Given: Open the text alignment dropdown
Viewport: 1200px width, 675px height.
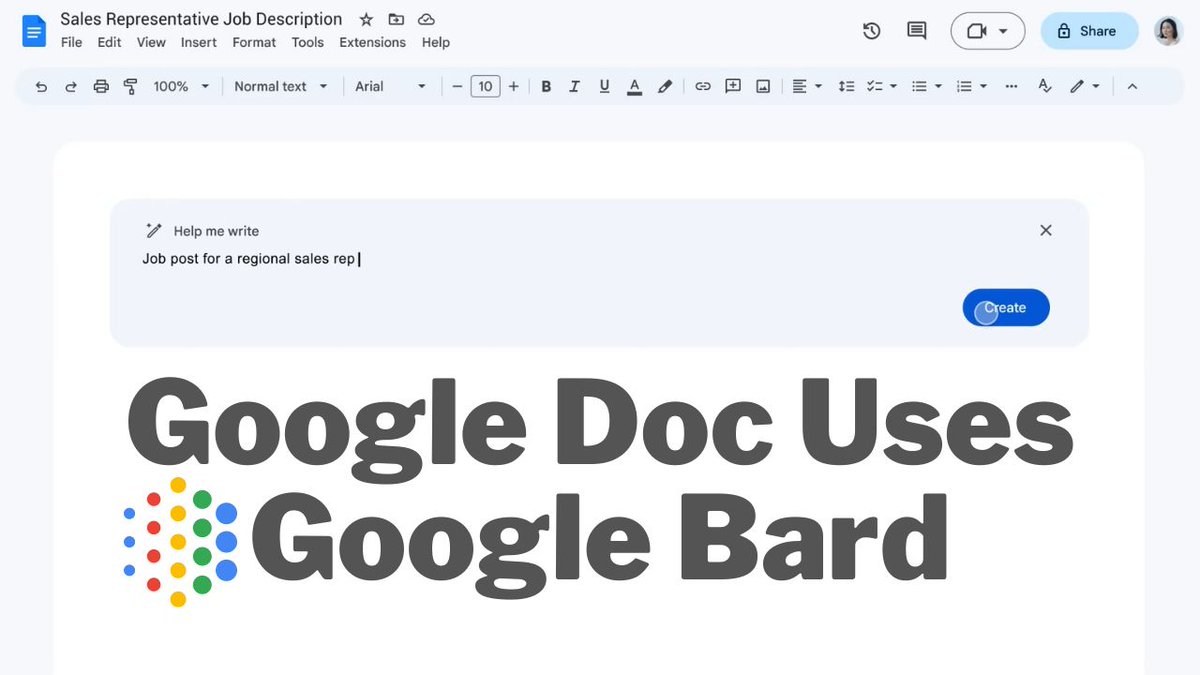Looking at the screenshot, I should (806, 87).
